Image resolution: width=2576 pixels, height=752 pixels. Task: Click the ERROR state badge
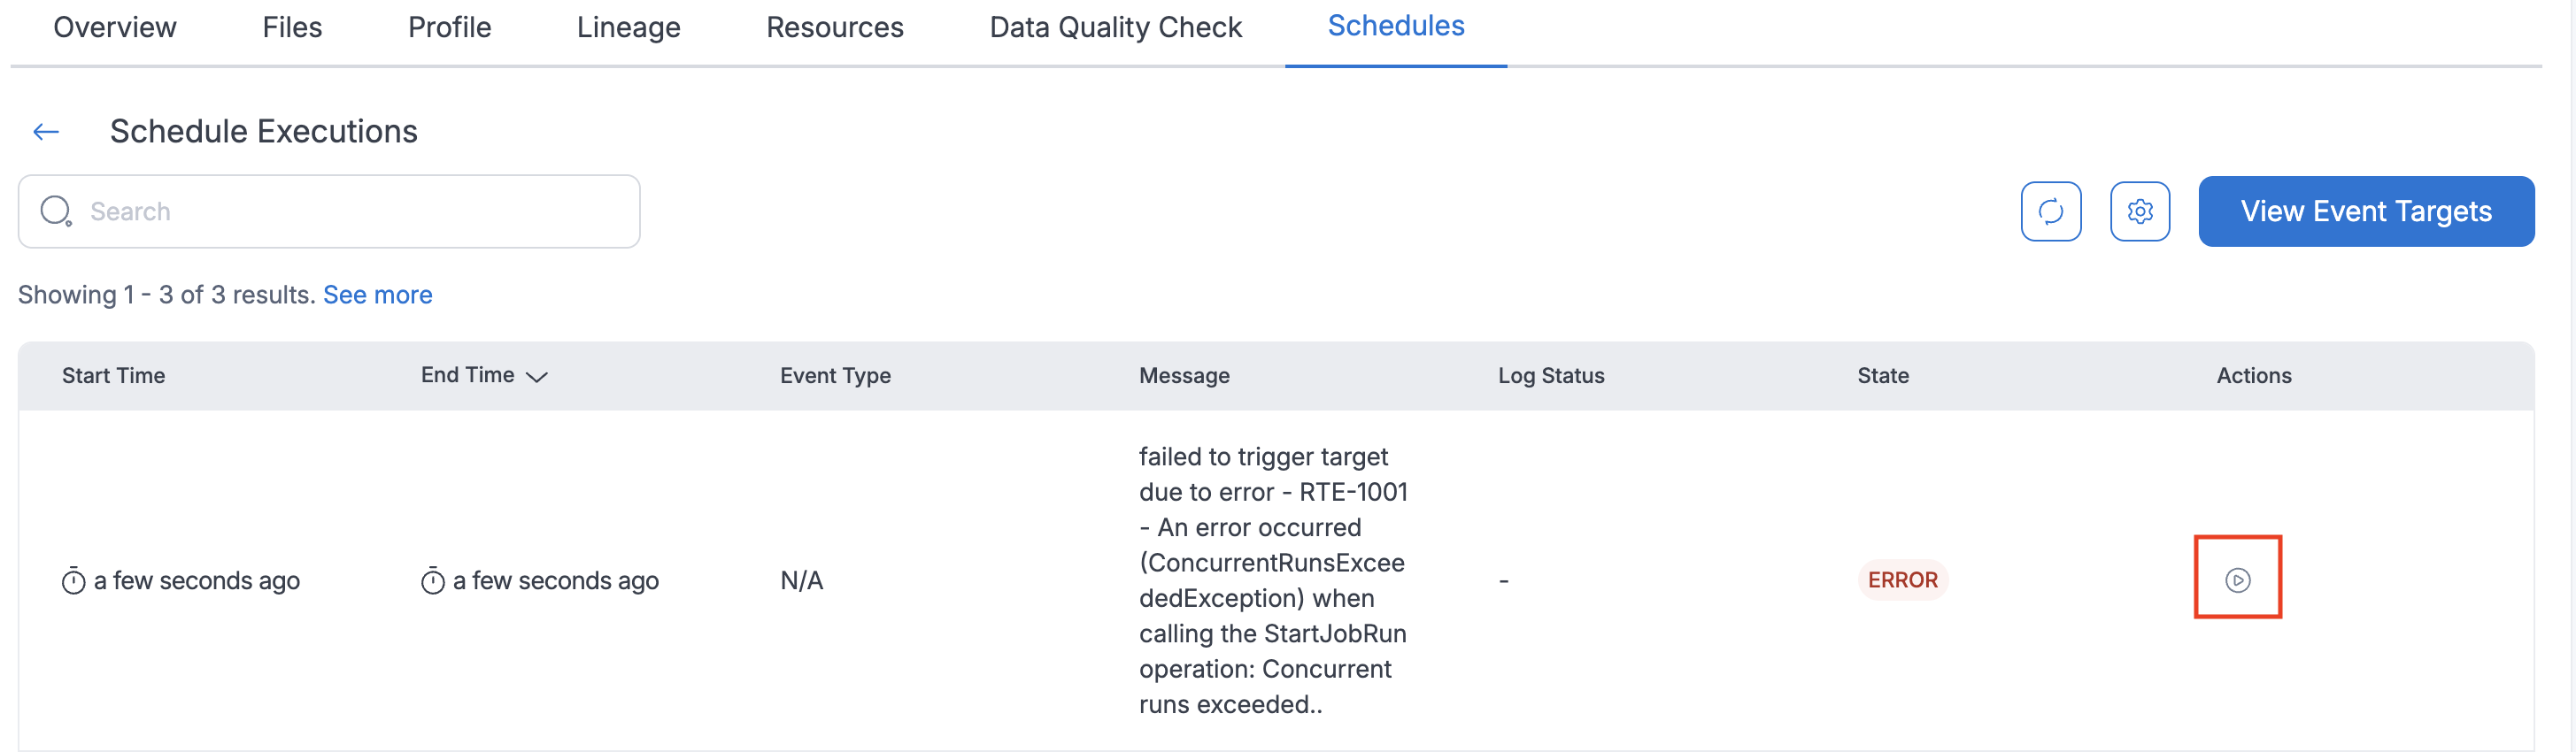point(1902,580)
